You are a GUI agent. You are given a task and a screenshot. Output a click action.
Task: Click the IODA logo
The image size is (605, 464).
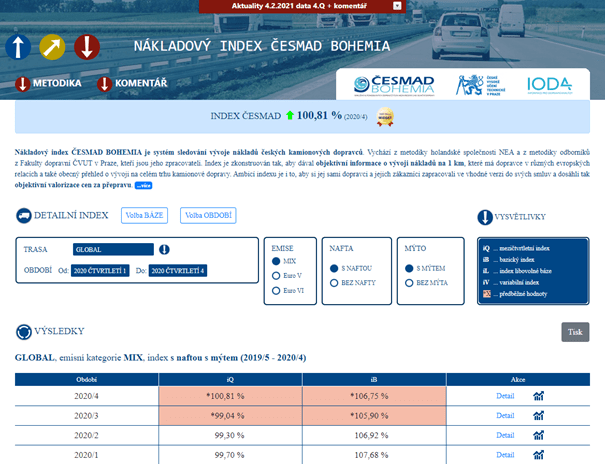click(x=549, y=85)
